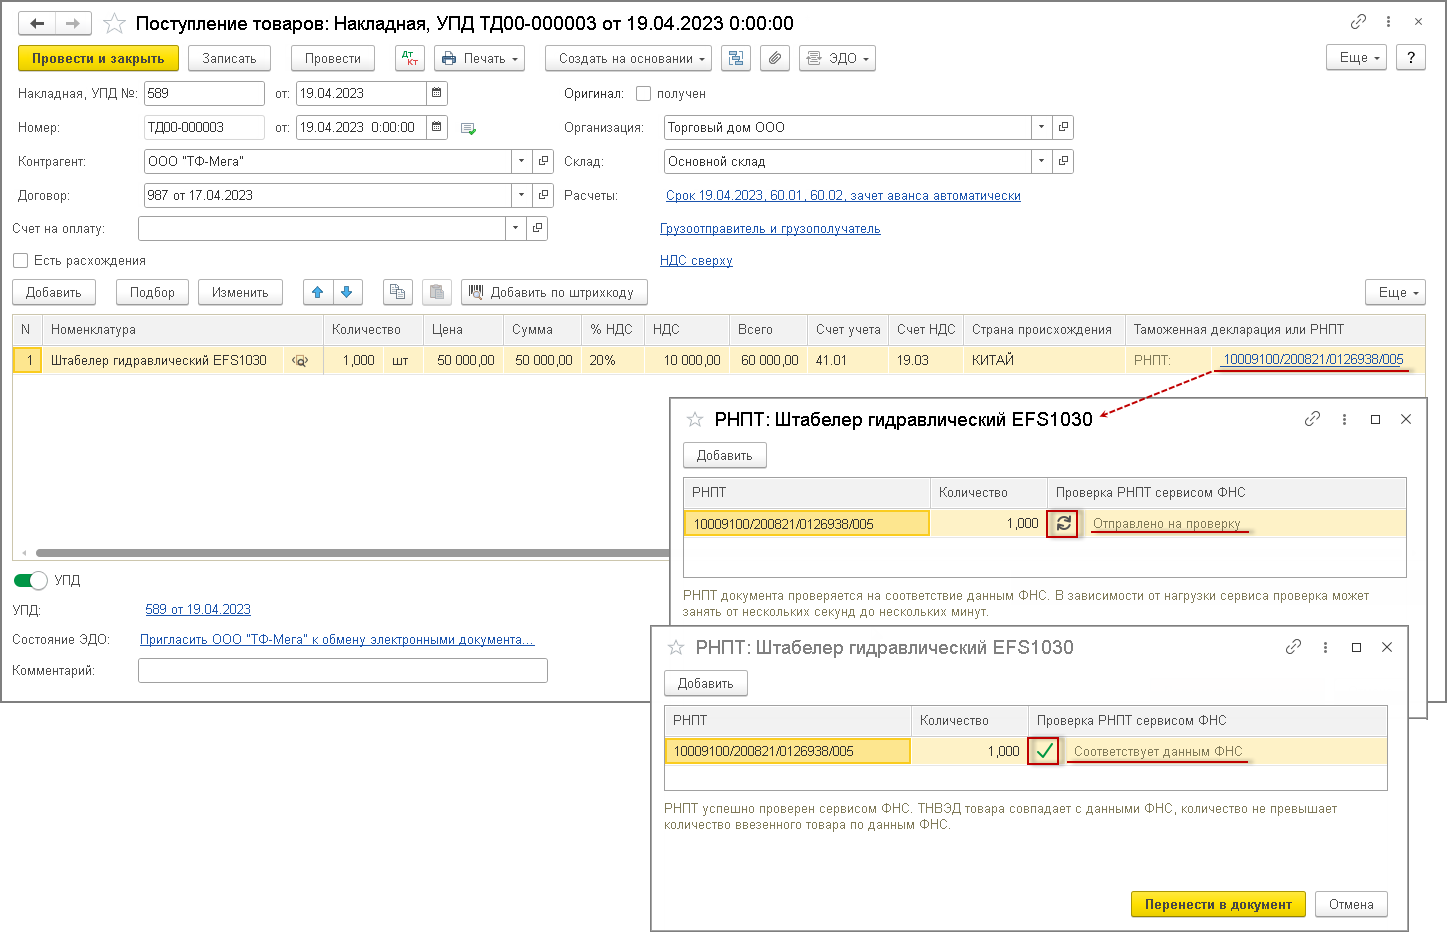1450x932 pixels.
Task: Open Склад Основной склад card icon
Action: click(x=1064, y=161)
